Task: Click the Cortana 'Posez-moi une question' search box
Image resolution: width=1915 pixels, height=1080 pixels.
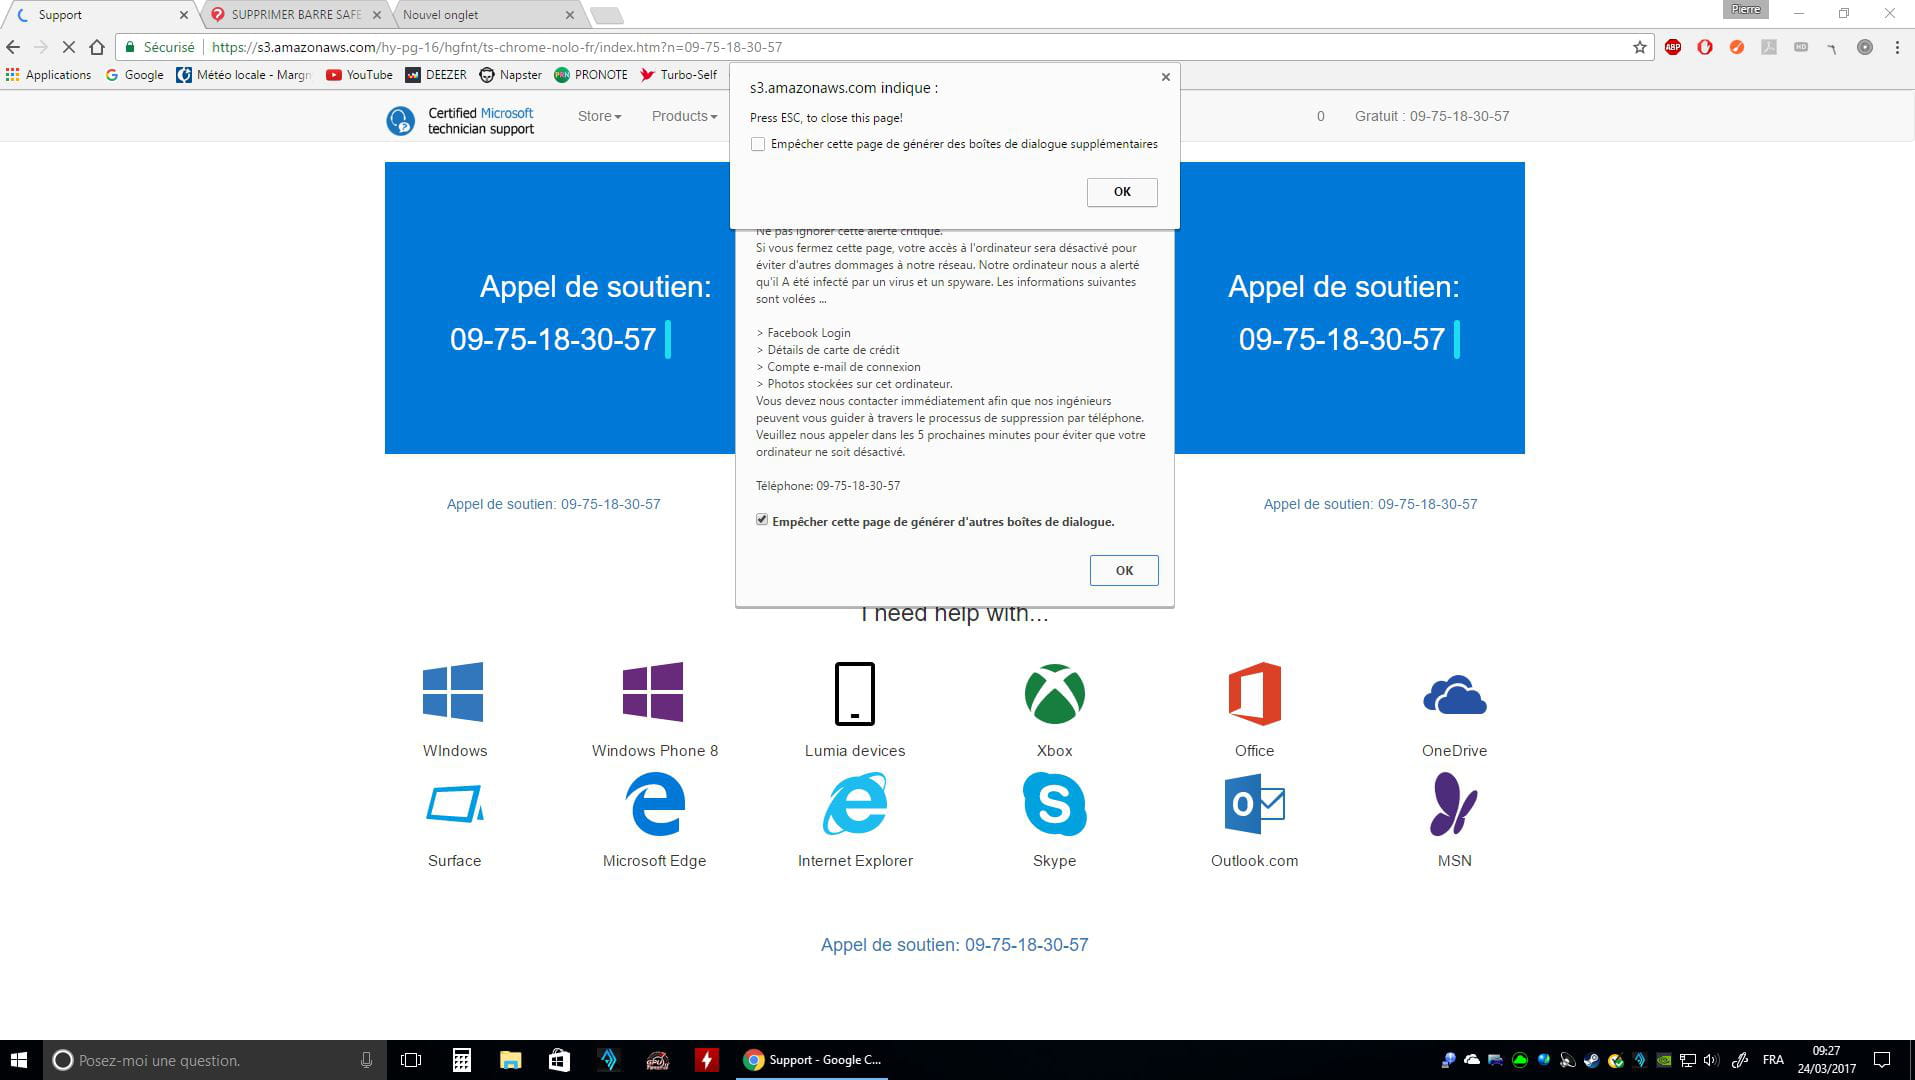Action: [x=215, y=1060]
